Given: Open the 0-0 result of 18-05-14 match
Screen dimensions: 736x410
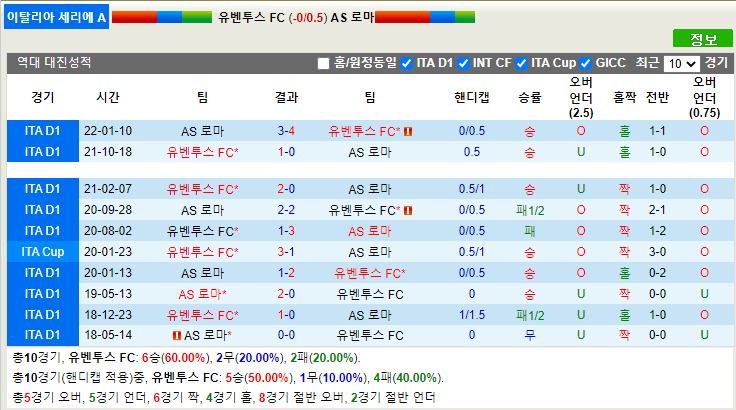Looking at the screenshot, I should 286,335.
